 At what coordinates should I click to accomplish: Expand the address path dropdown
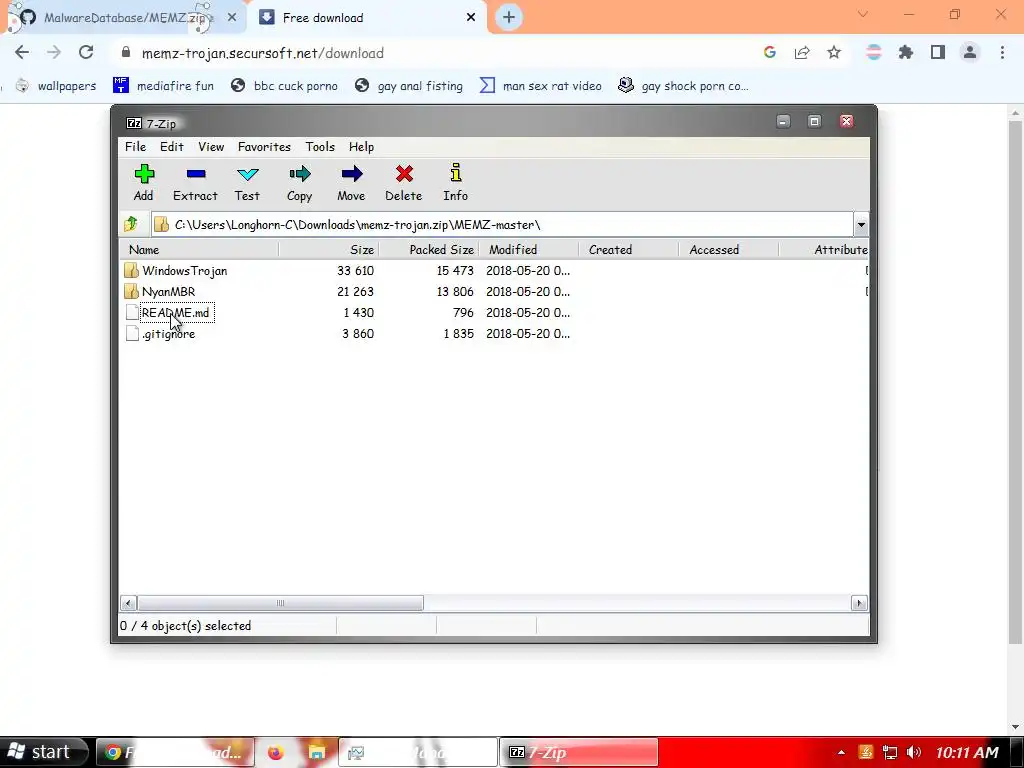pos(861,225)
